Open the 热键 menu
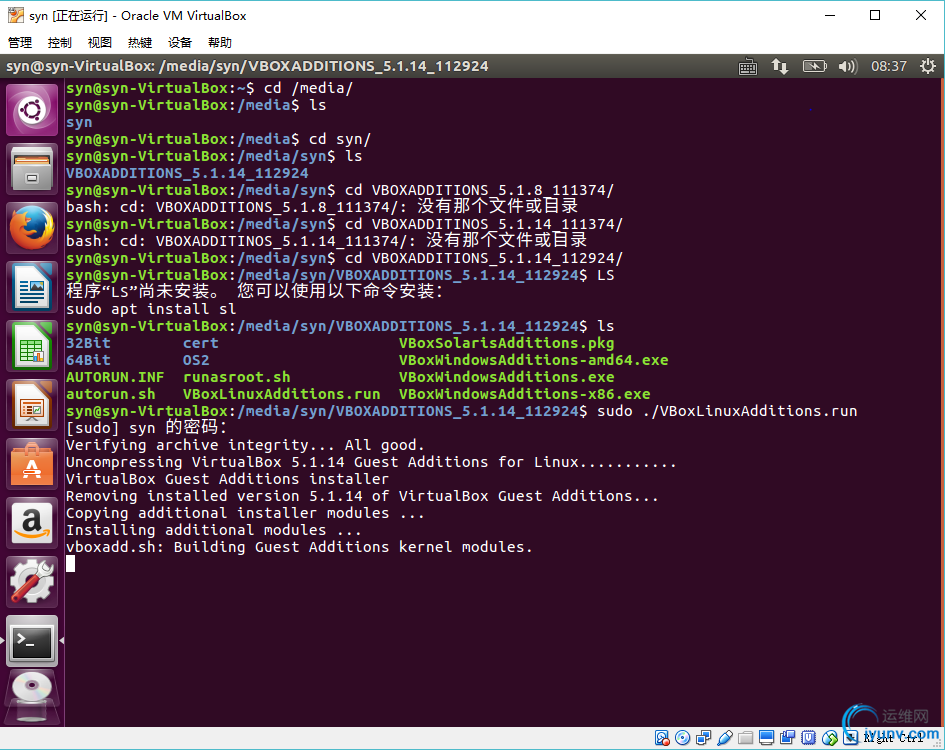Viewport: 945px width, 750px height. coord(140,43)
